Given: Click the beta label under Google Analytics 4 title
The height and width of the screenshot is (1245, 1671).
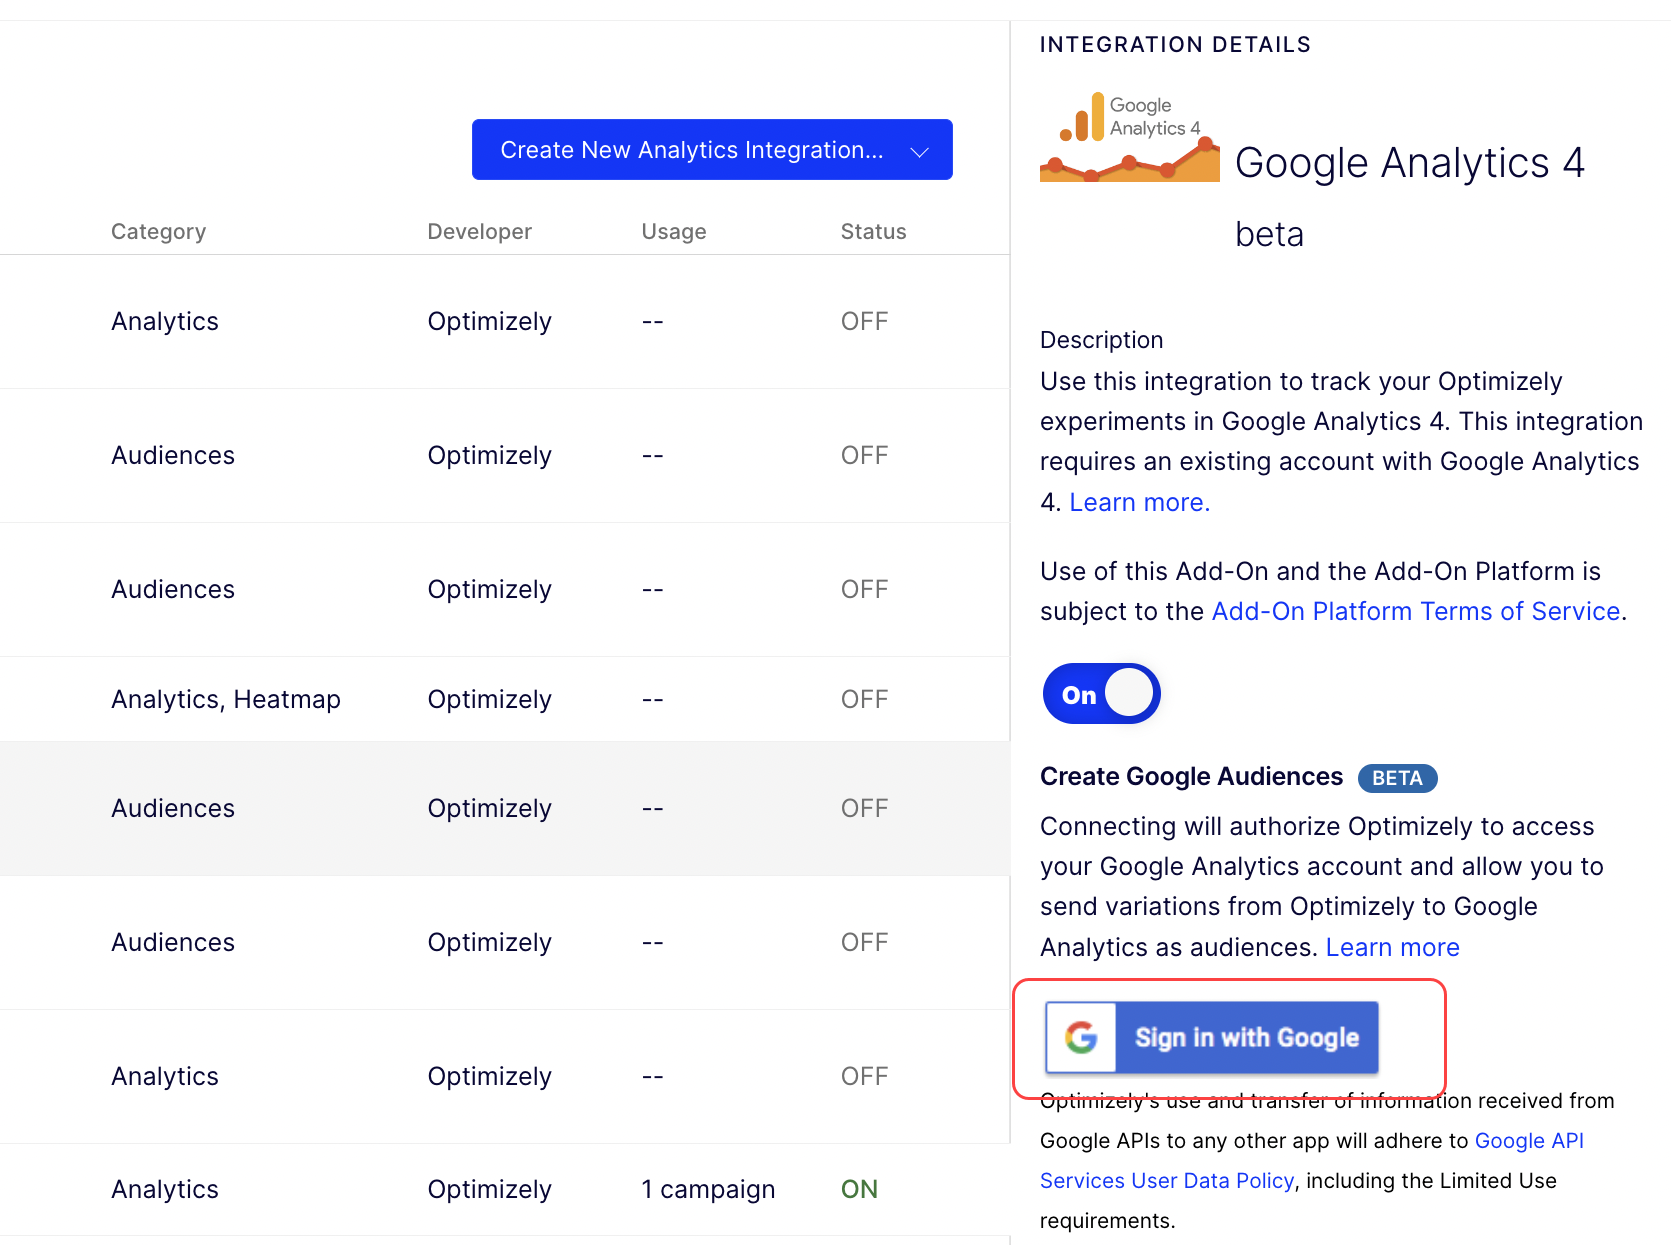Looking at the screenshot, I should pos(1268,234).
